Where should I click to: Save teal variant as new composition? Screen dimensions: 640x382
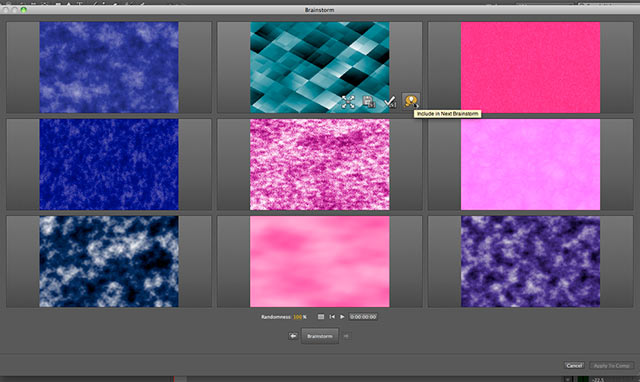(369, 102)
